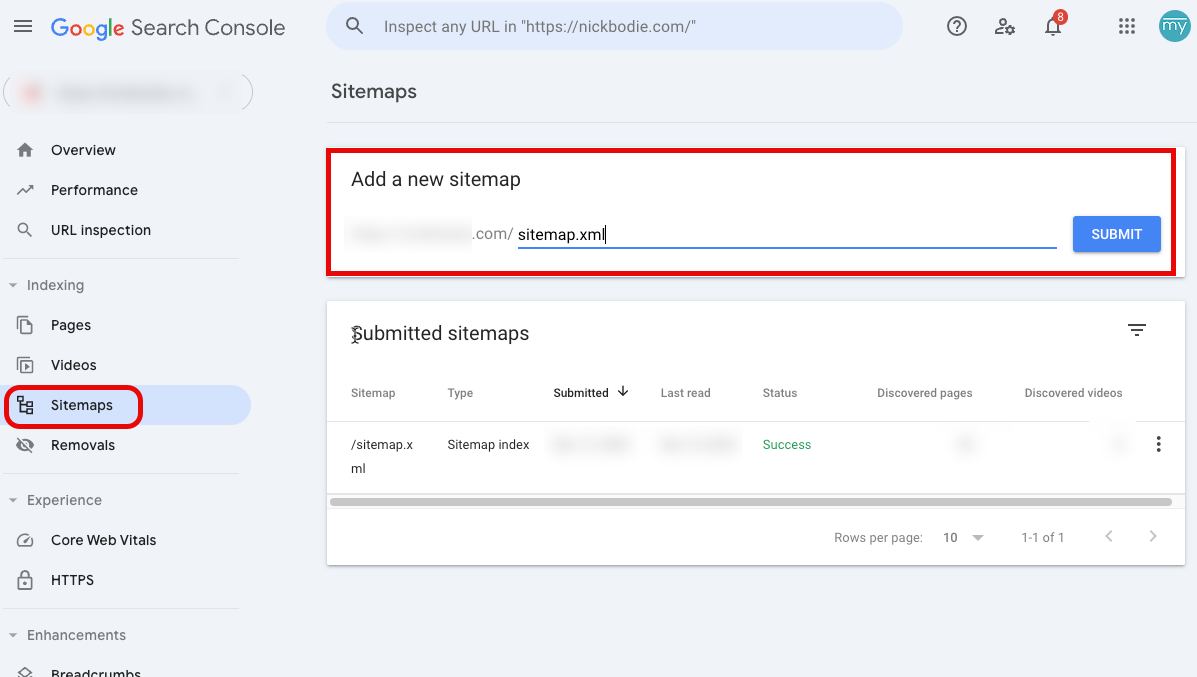Viewport: 1197px width, 677px height.
Task: Click the Removals crossed-eye icon
Action: tap(25, 445)
